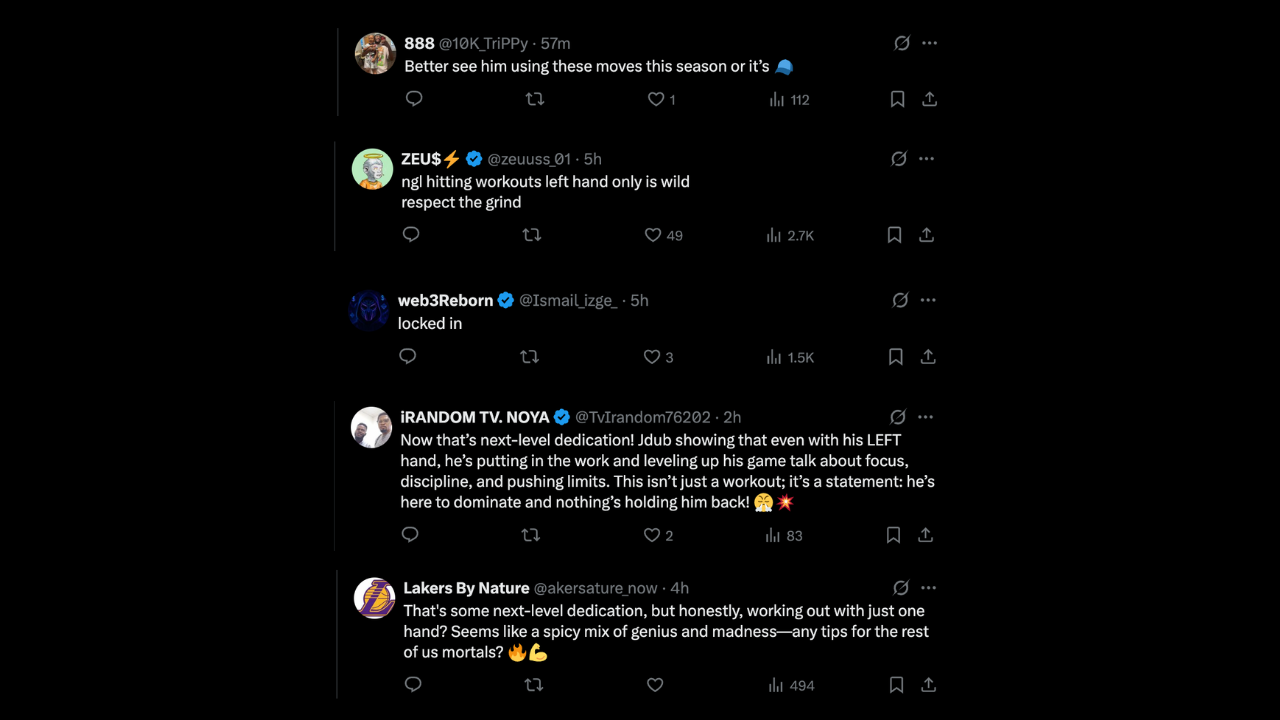Open the @zeuuss_01 handle link
Screen dimensions: 1280x720
(x=529, y=159)
